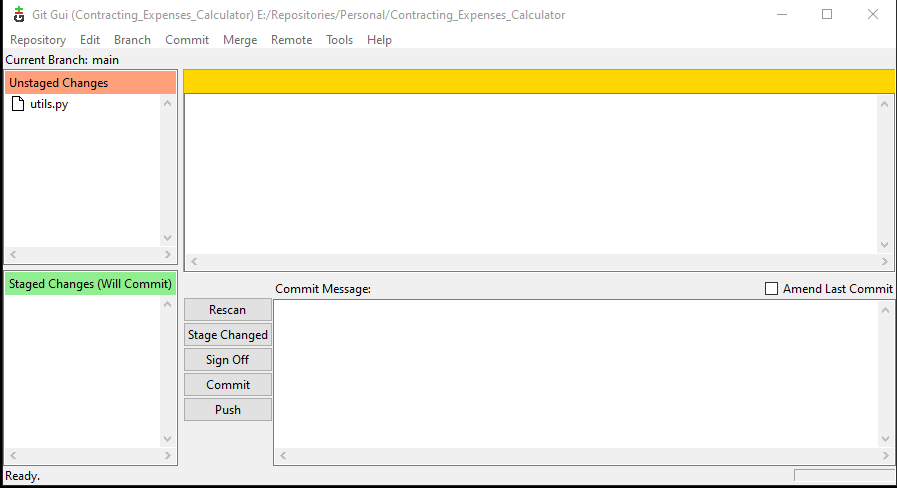Select utils.py in Unstaged Changes list
897x488 pixels.
49,104
